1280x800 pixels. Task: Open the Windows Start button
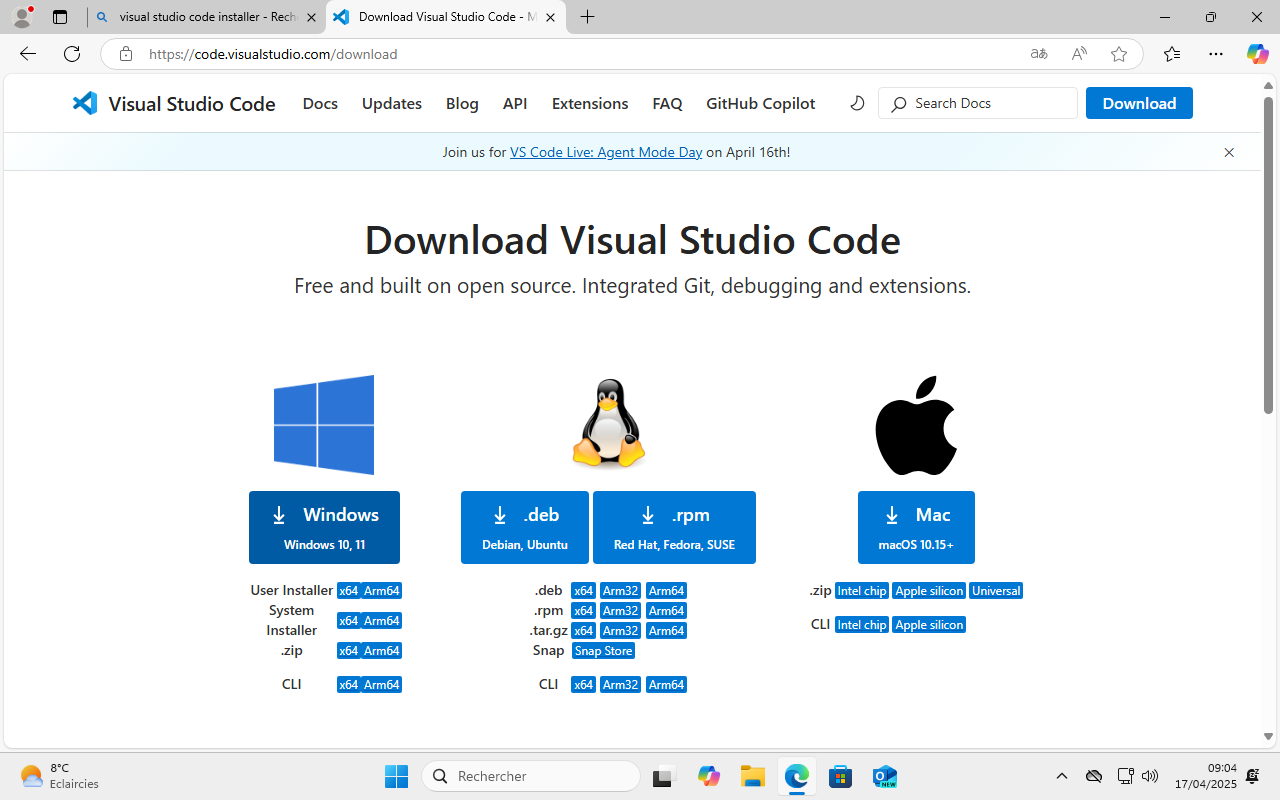coord(396,776)
